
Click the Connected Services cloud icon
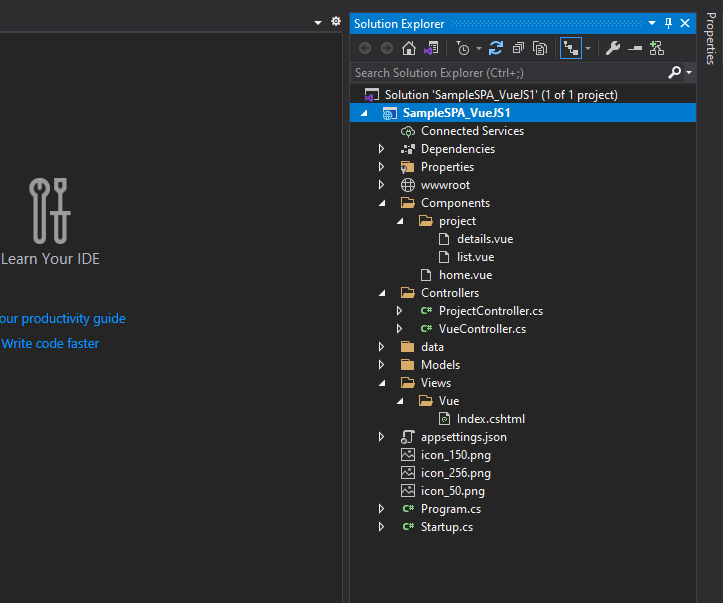[408, 131]
